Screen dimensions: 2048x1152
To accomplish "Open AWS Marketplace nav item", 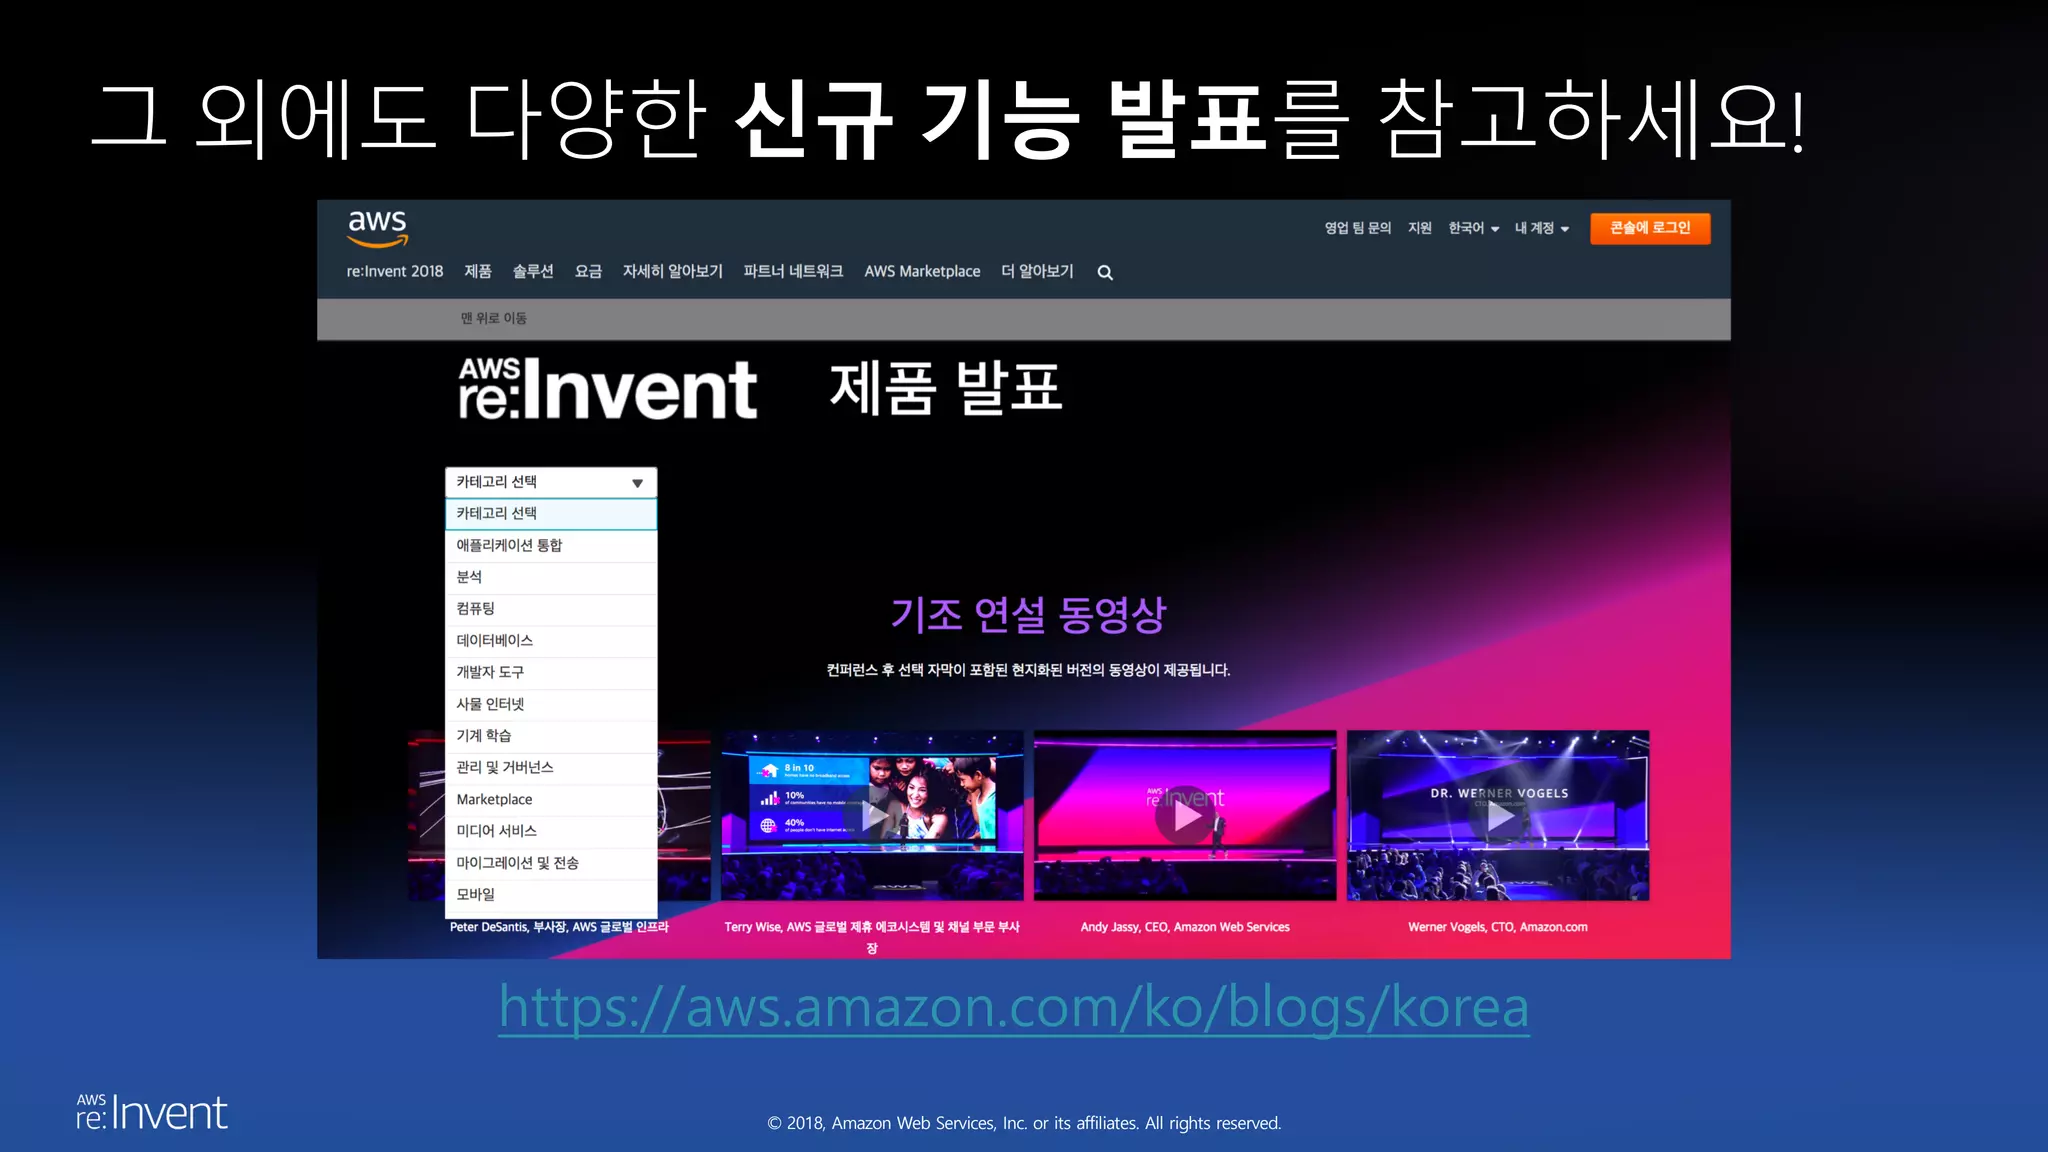I will click(922, 272).
